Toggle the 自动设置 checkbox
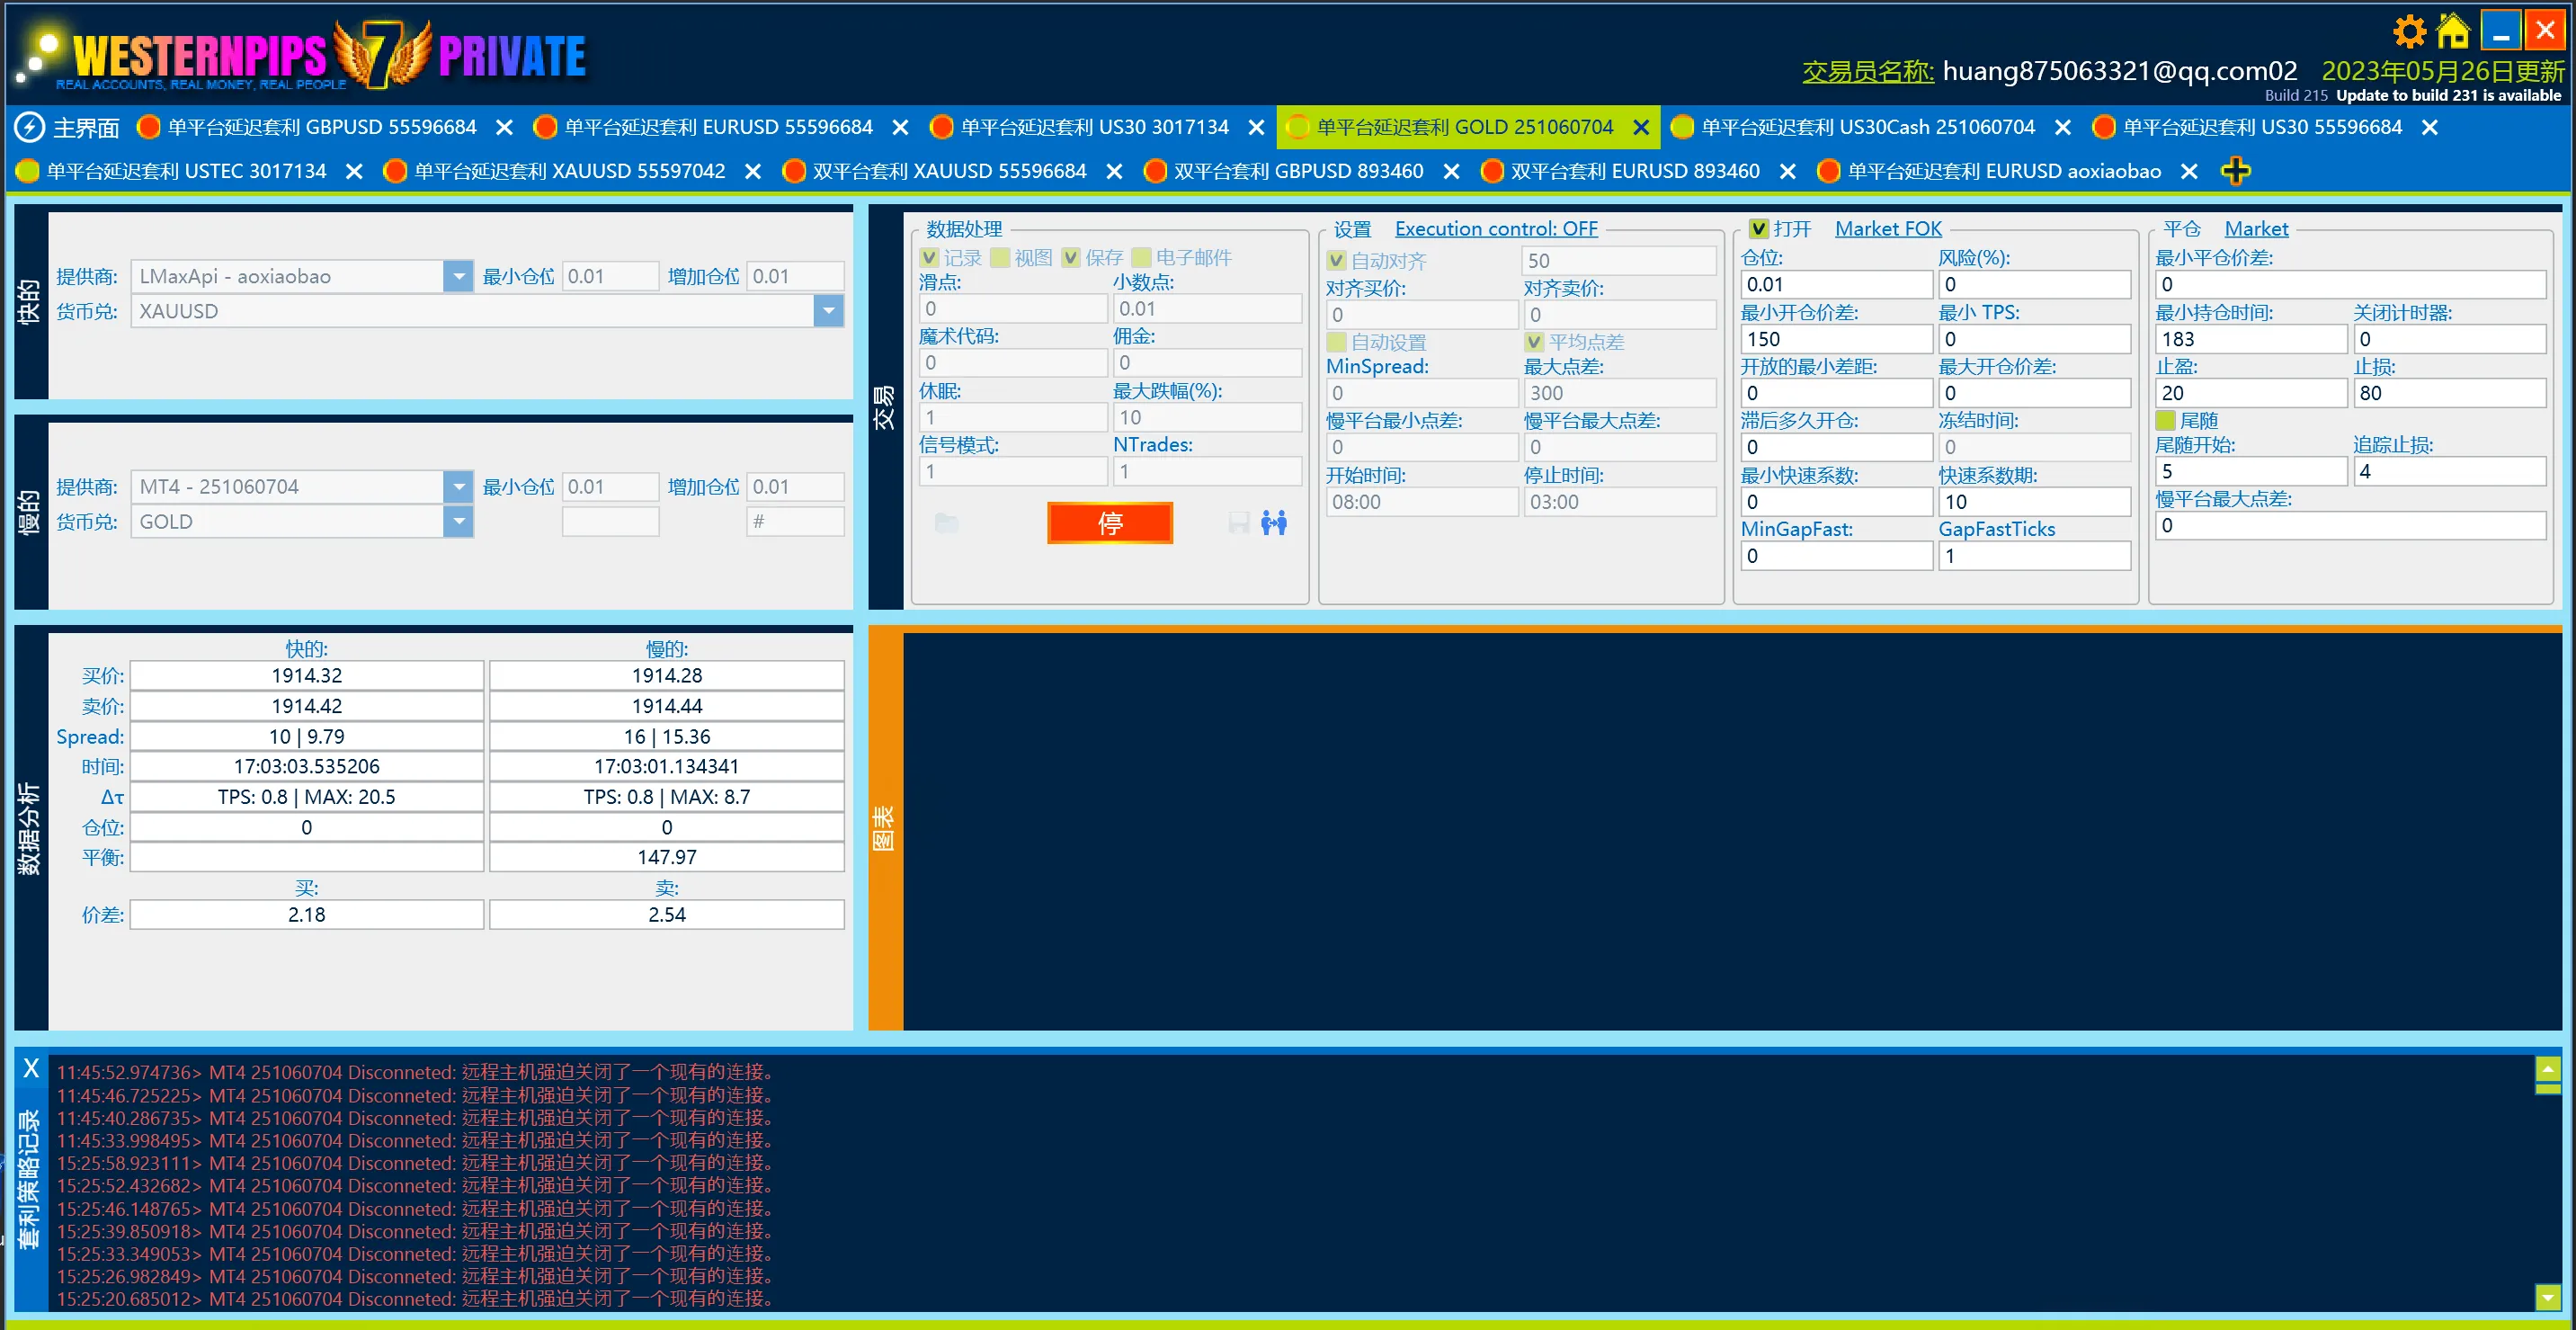Image resolution: width=2576 pixels, height=1330 pixels. [x=1336, y=342]
